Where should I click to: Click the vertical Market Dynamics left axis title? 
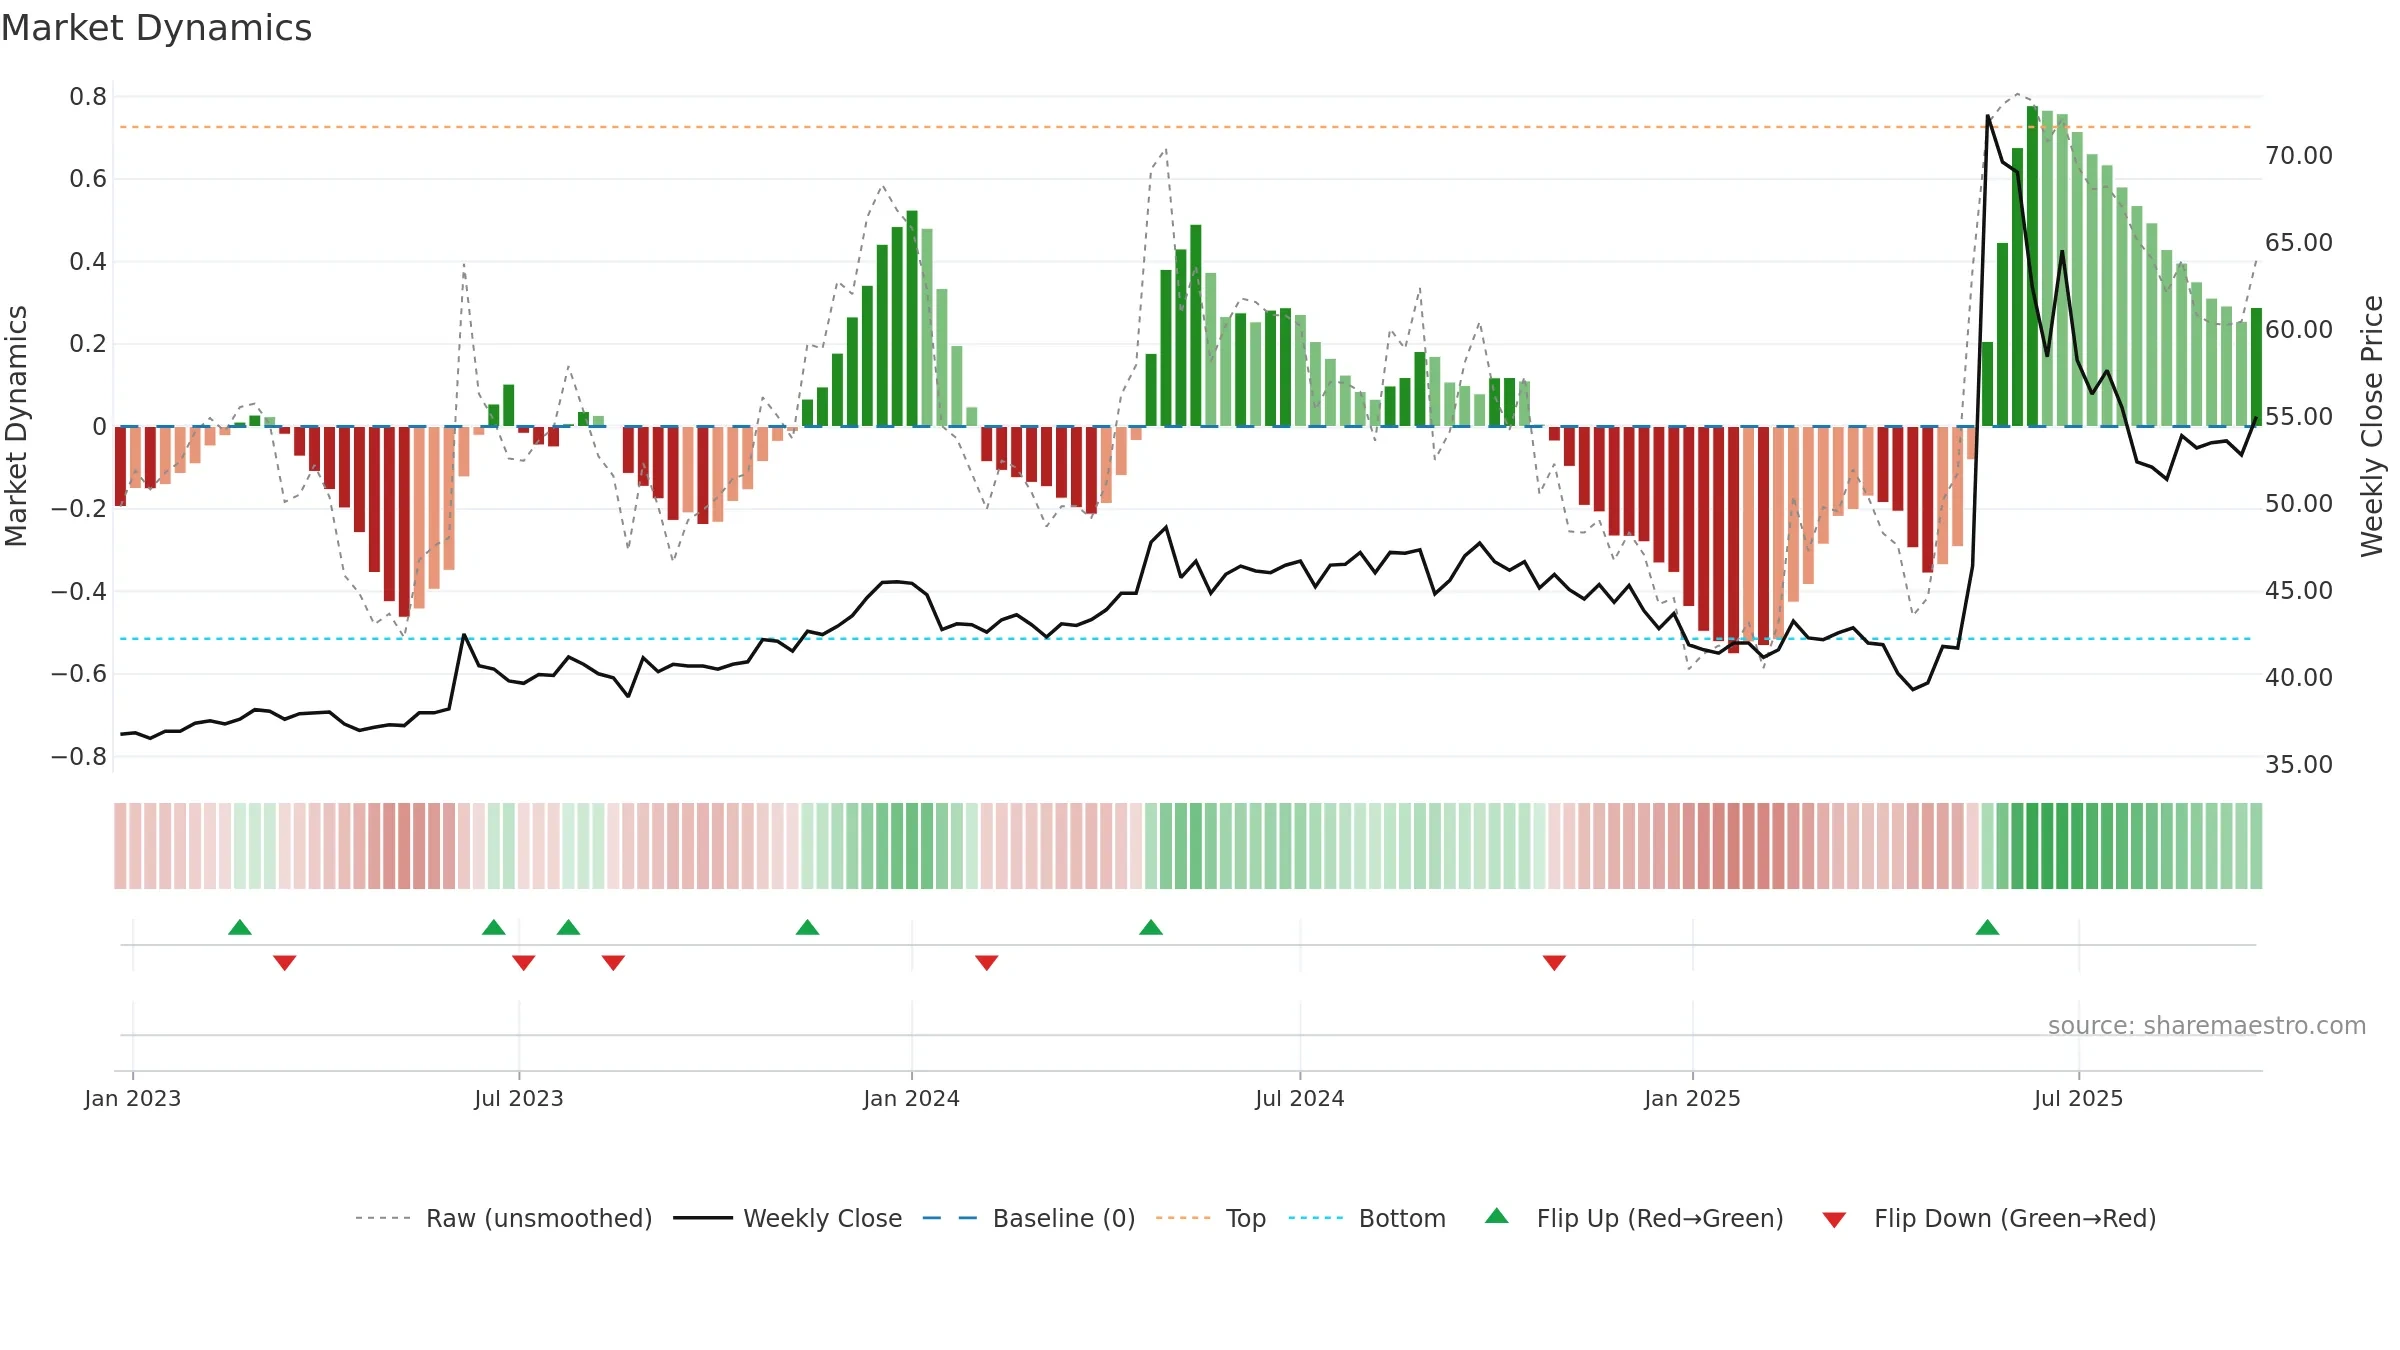tap(16, 426)
